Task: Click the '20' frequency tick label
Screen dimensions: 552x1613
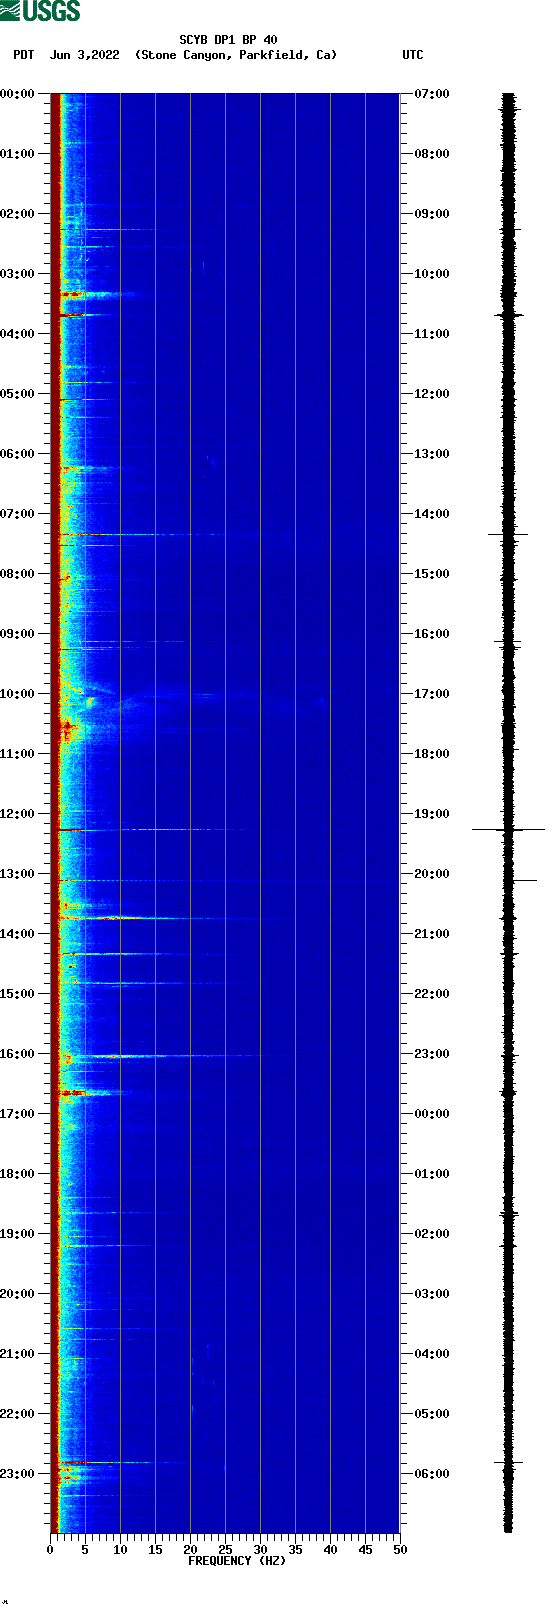Action: pos(190,1550)
